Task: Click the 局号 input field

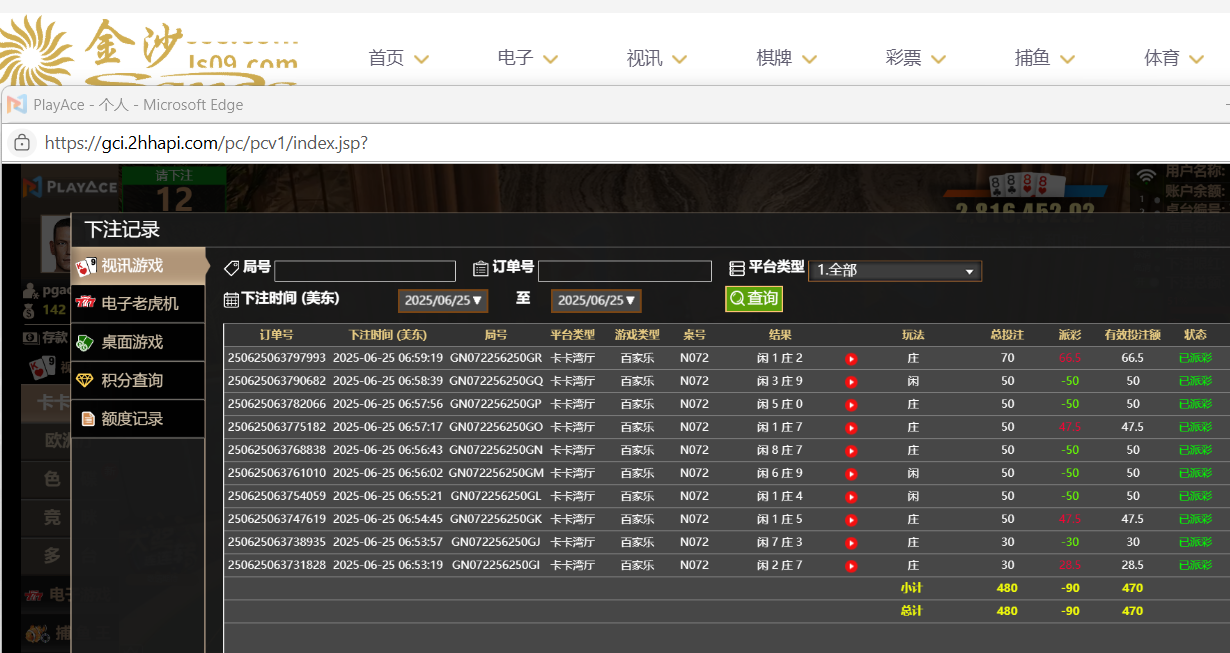Action: [x=365, y=271]
